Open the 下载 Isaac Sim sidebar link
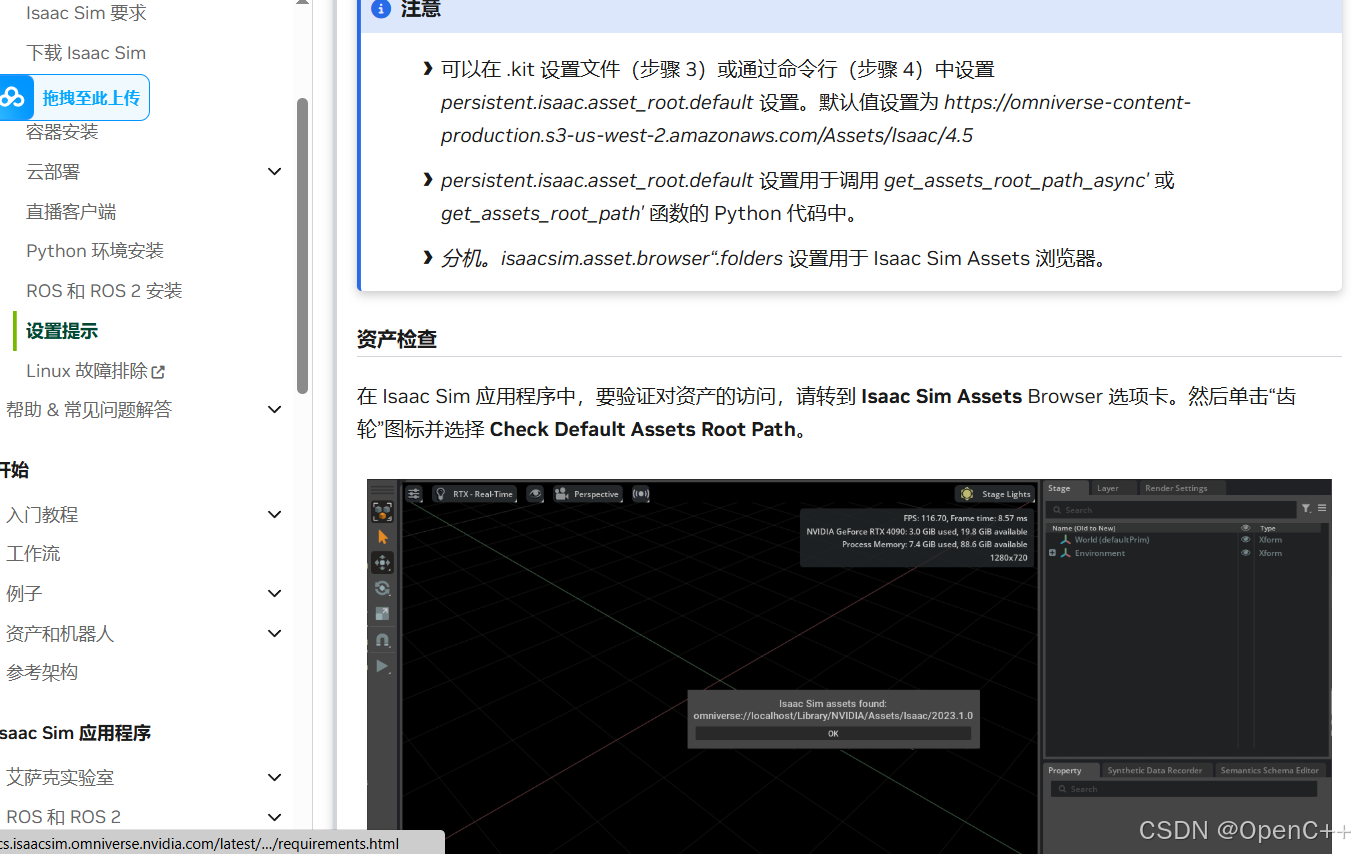 coord(86,53)
